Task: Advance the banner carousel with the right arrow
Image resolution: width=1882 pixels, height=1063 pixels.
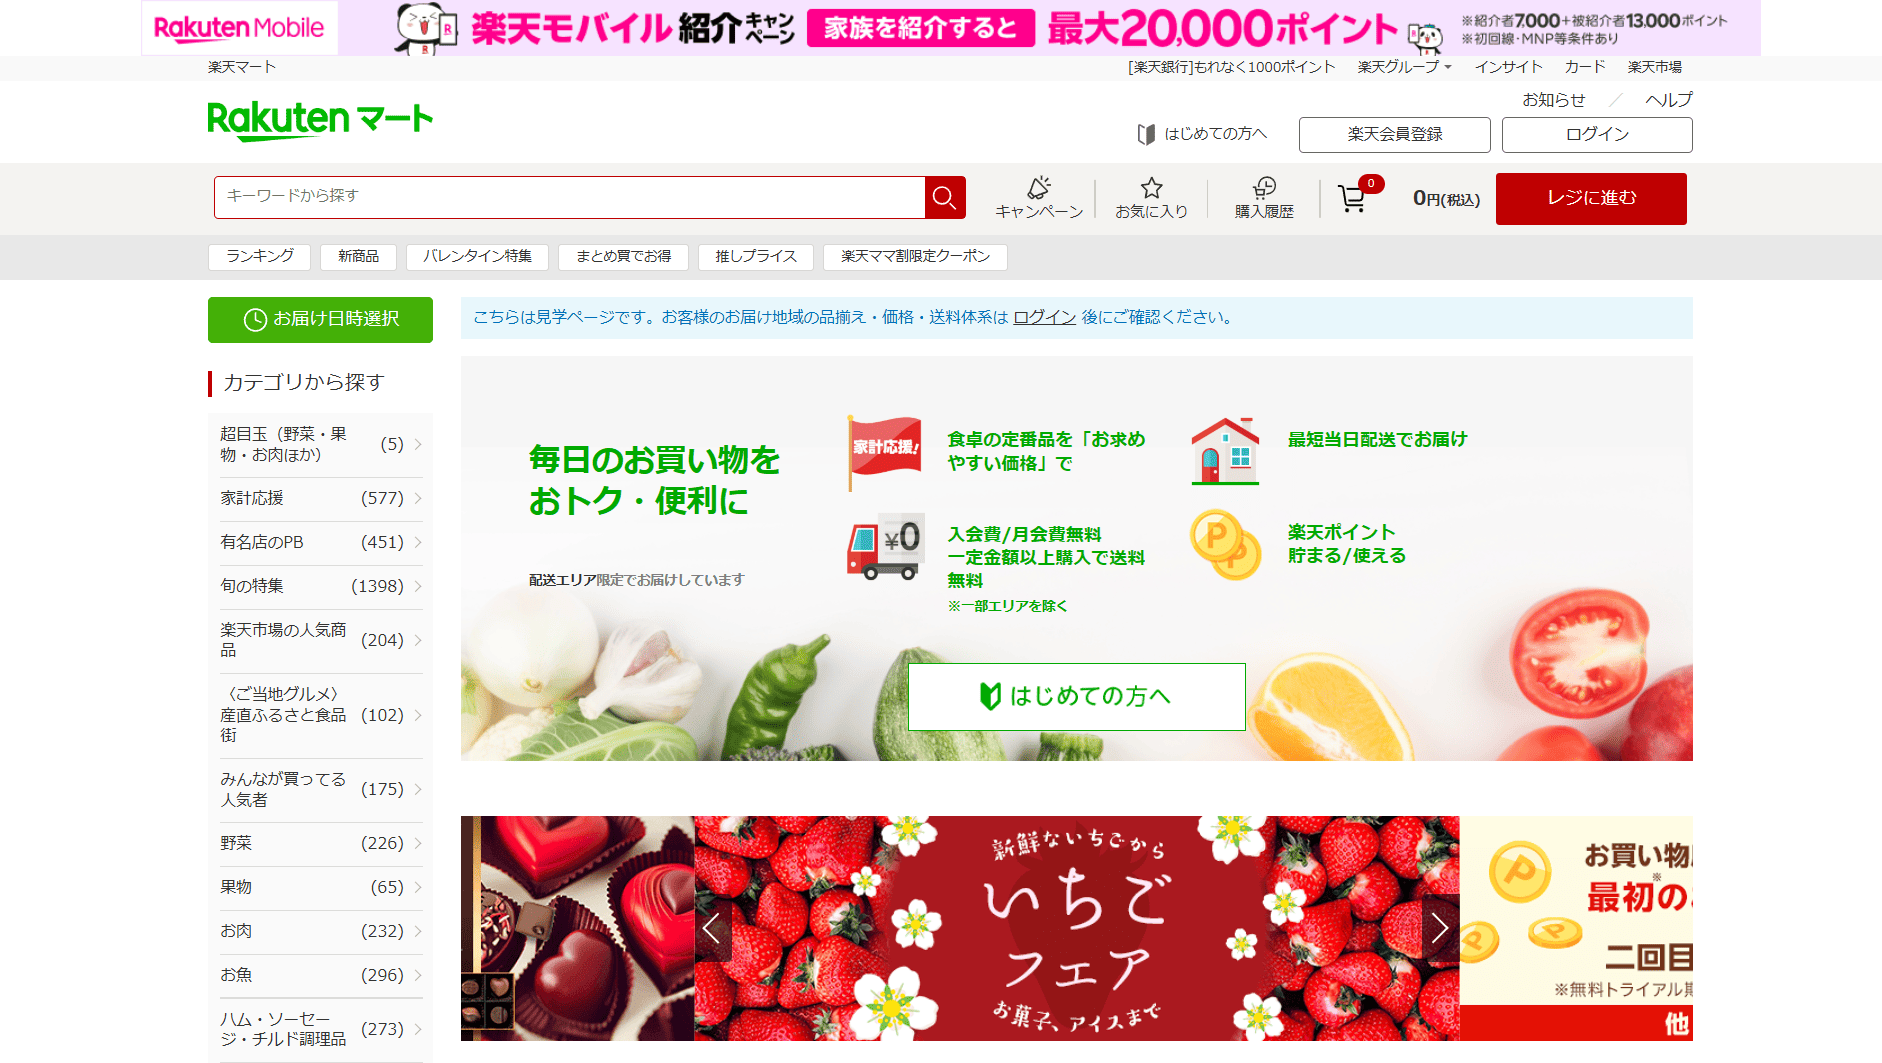Action: 1440,928
